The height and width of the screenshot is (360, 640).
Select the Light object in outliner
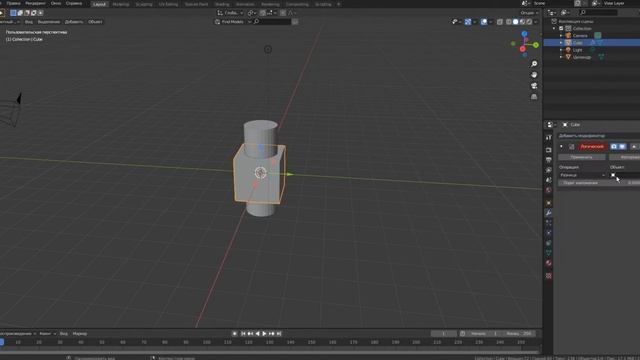tap(578, 50)
